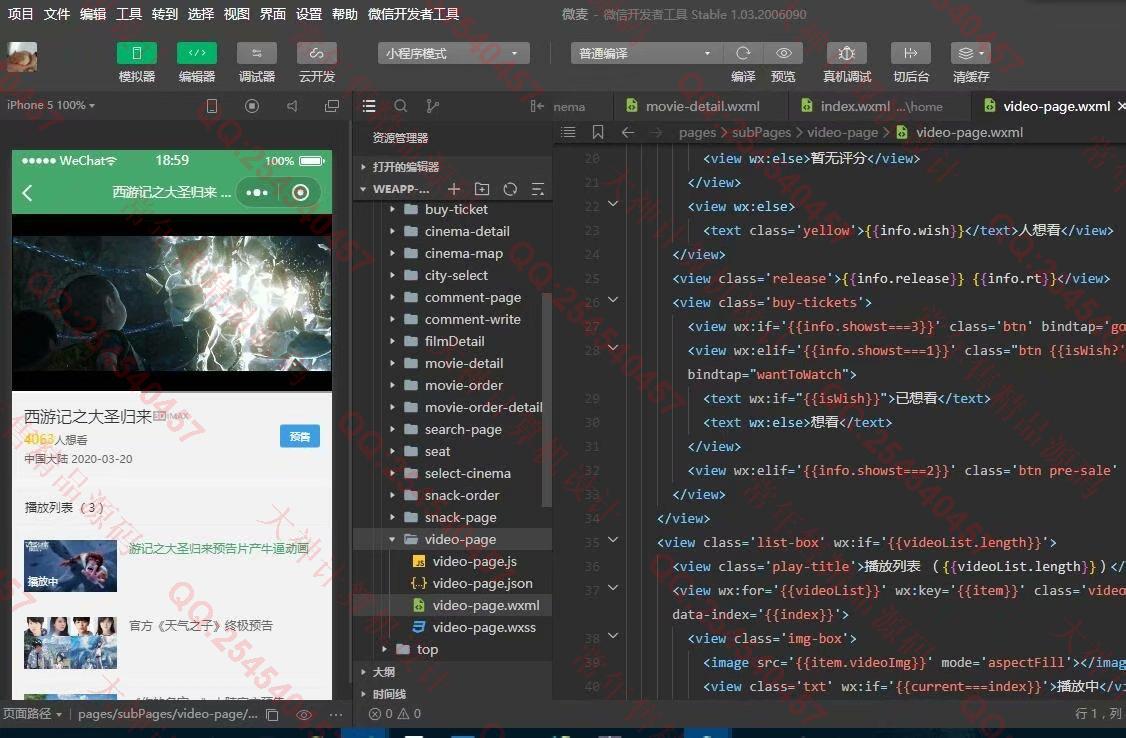Screen dimensions: 1126x738
Task: Toggle the debugger panel (调试器)
Action: tap(257, 54)
